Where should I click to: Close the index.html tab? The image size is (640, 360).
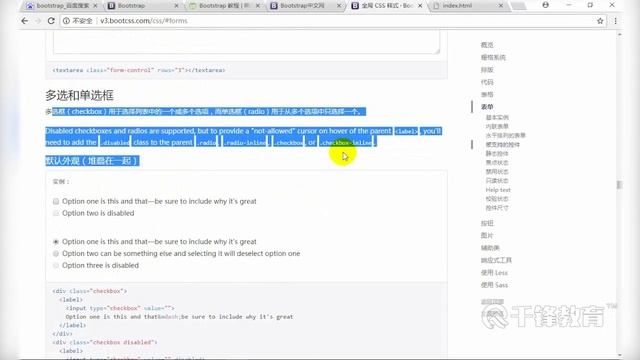point(501,6)
